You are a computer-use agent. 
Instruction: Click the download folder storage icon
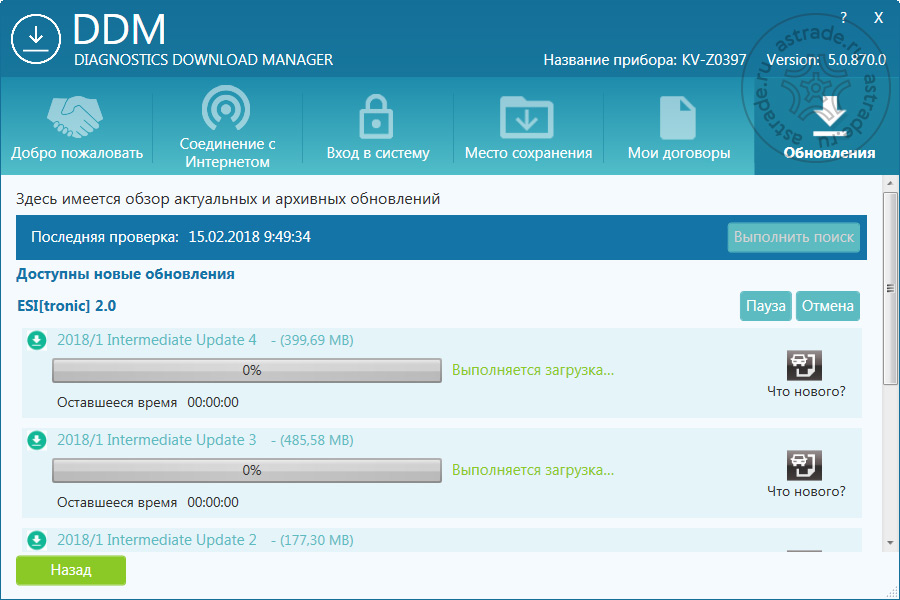pyautogui.click(x=526, y=117)
